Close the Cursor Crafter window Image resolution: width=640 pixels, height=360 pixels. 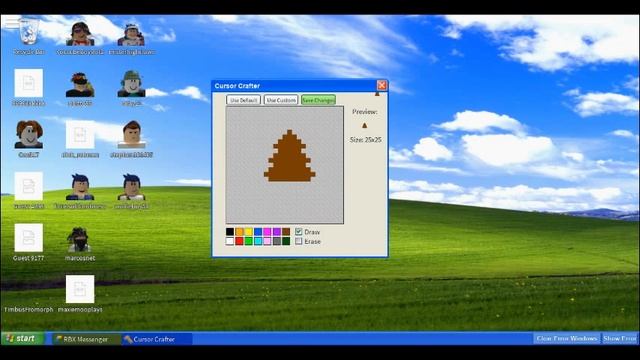click(382, 85)
